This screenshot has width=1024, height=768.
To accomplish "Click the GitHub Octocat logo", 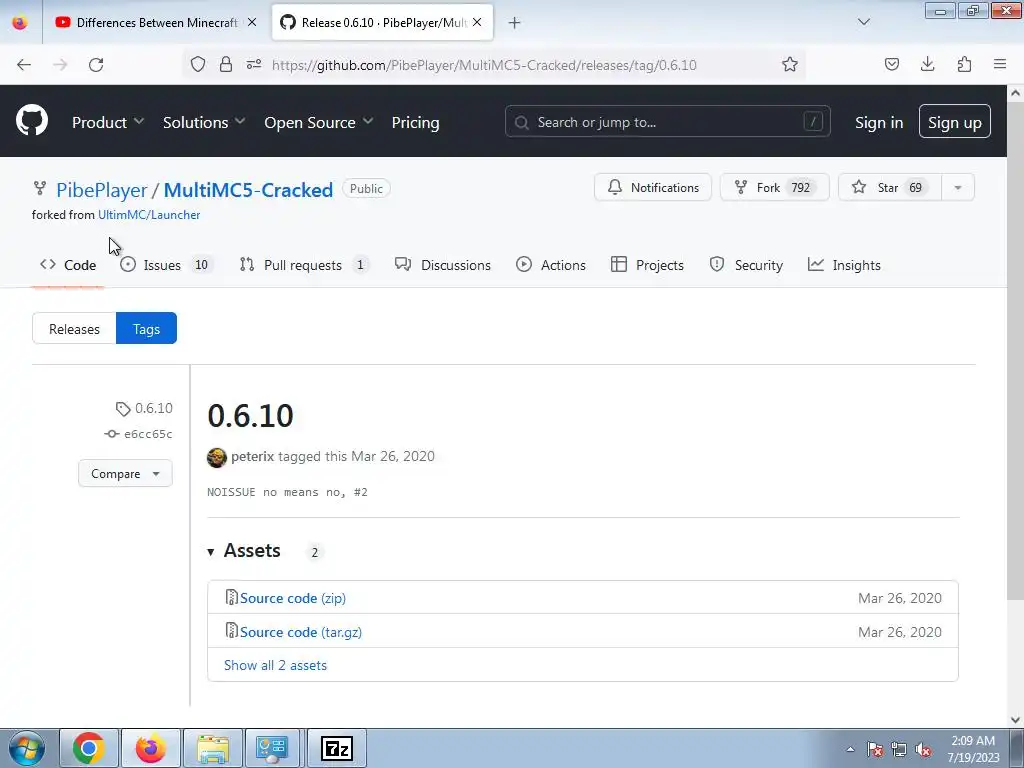I will [31, 120].
